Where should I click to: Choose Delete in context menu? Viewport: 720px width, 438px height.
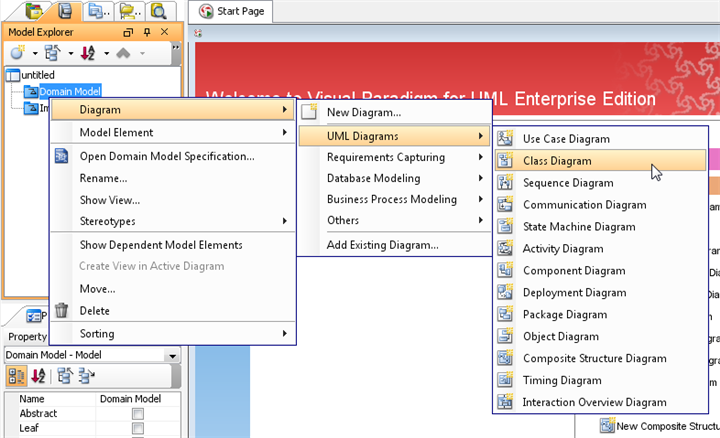coord(95,311)
